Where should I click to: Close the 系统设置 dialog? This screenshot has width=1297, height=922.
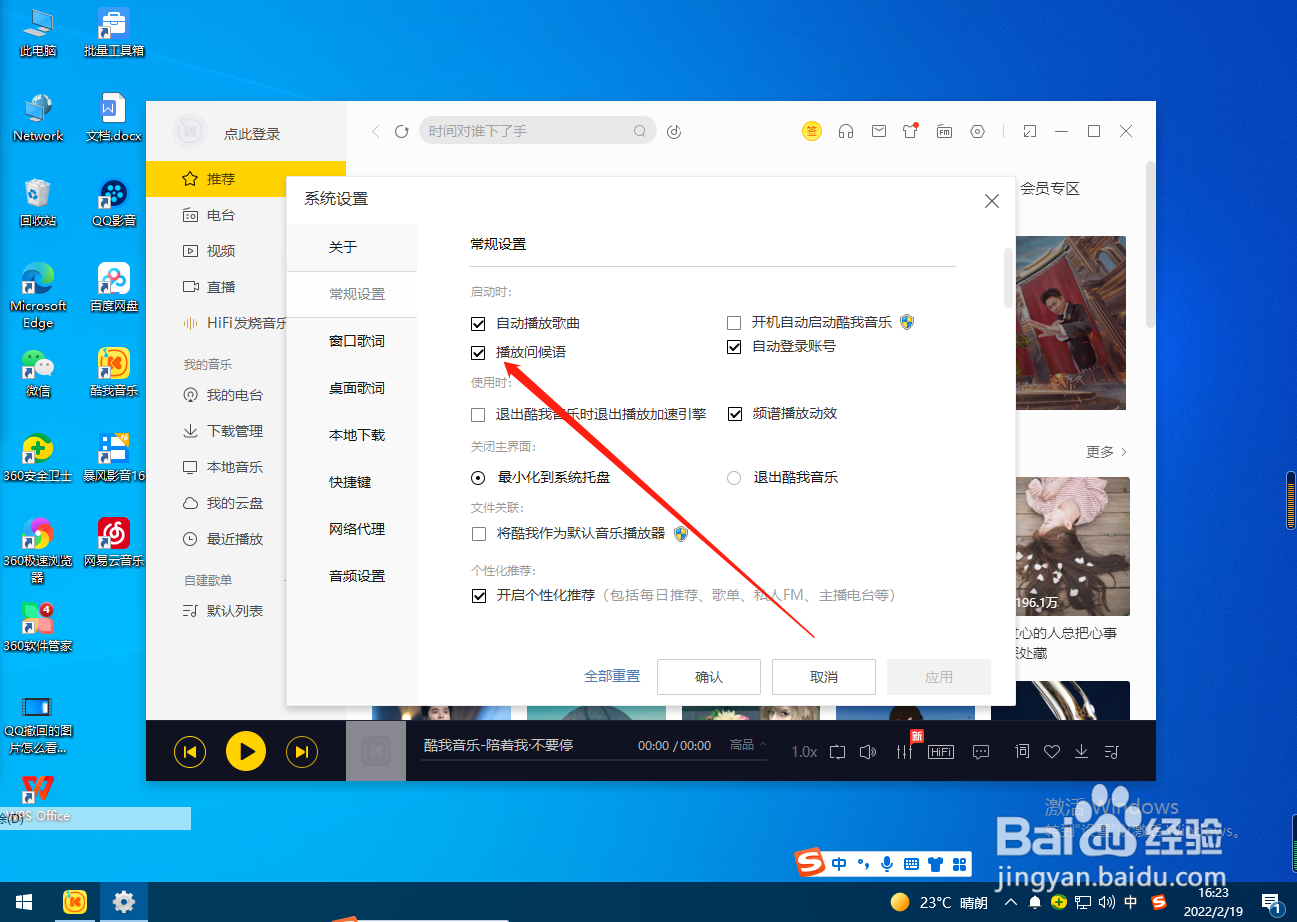[992, 201]
